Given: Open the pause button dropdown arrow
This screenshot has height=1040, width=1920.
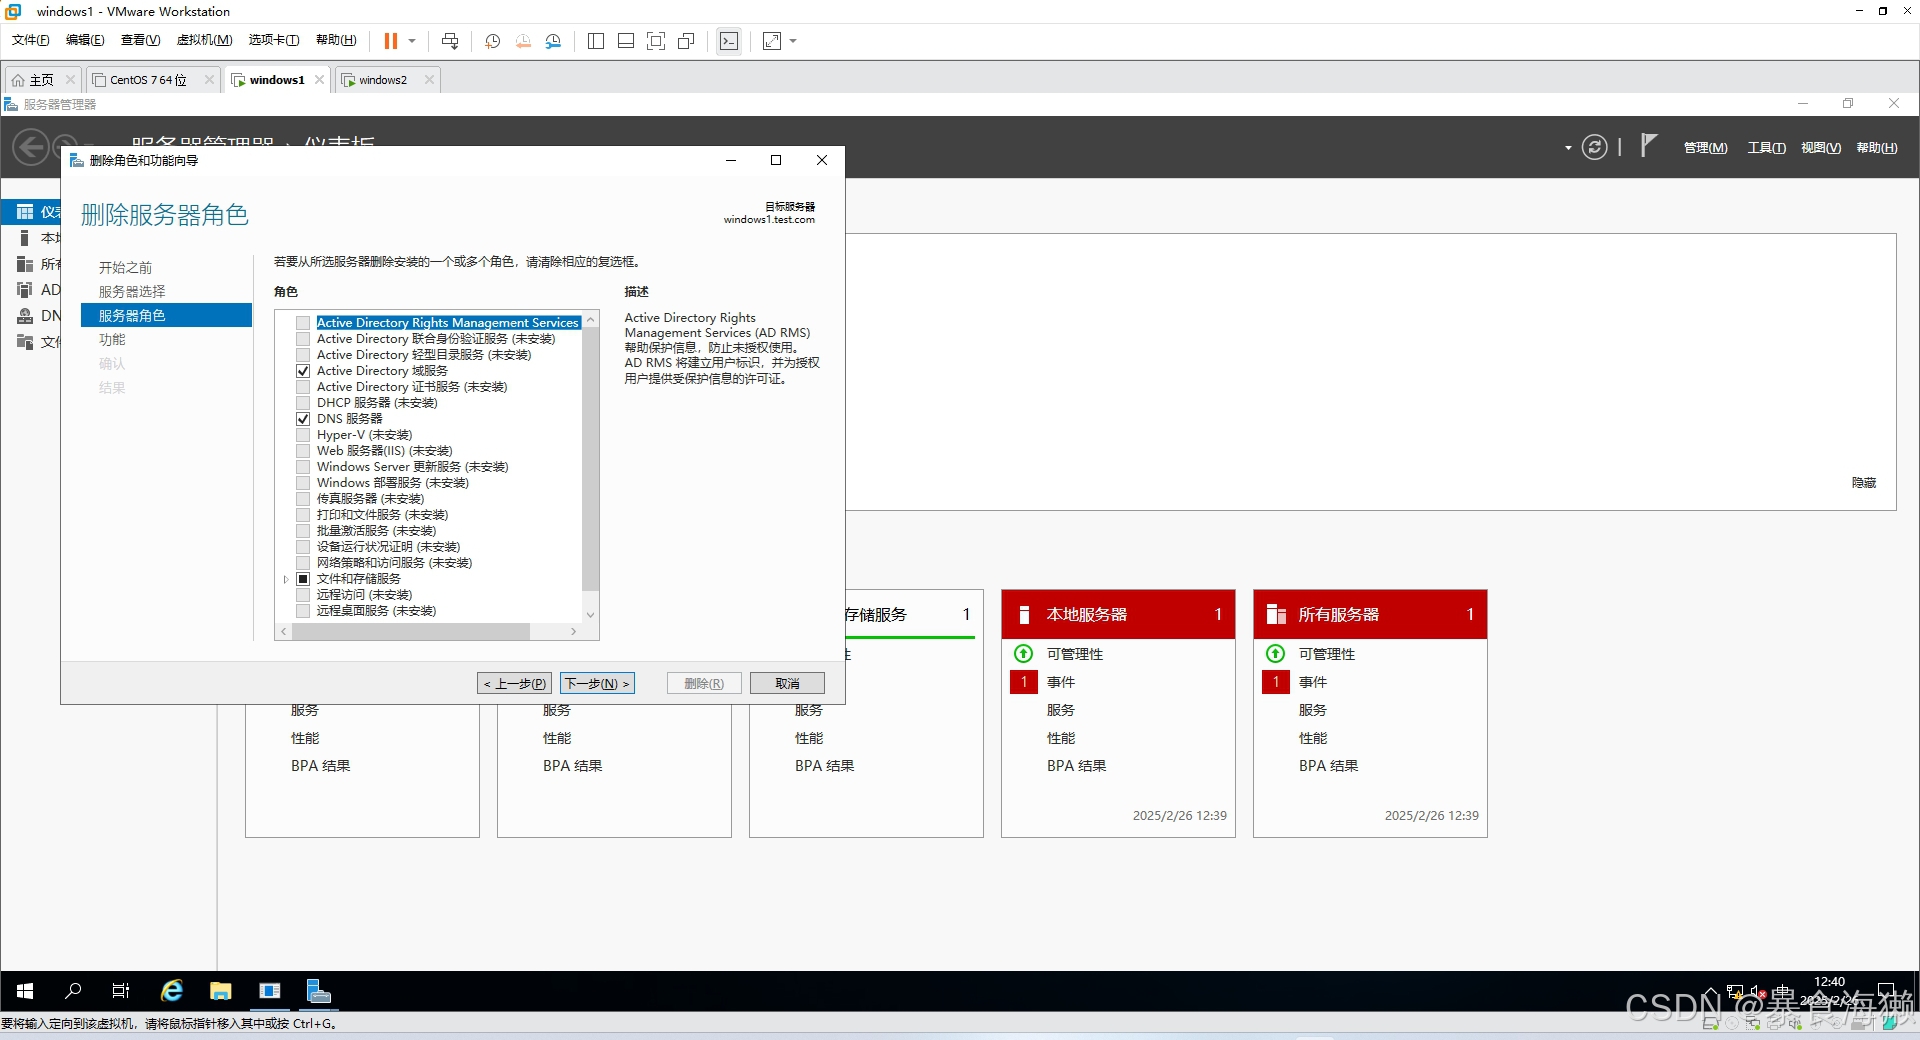Looking at the screenshot, I should point(412,41).
